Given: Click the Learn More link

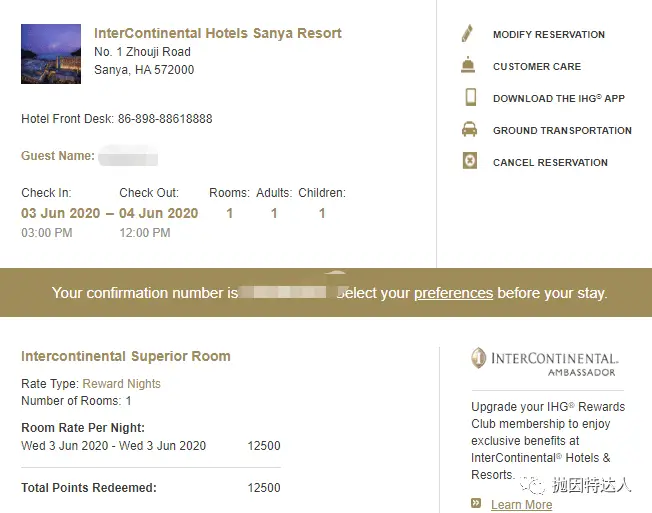Looking at the screenshot, I should coord(521,505).
